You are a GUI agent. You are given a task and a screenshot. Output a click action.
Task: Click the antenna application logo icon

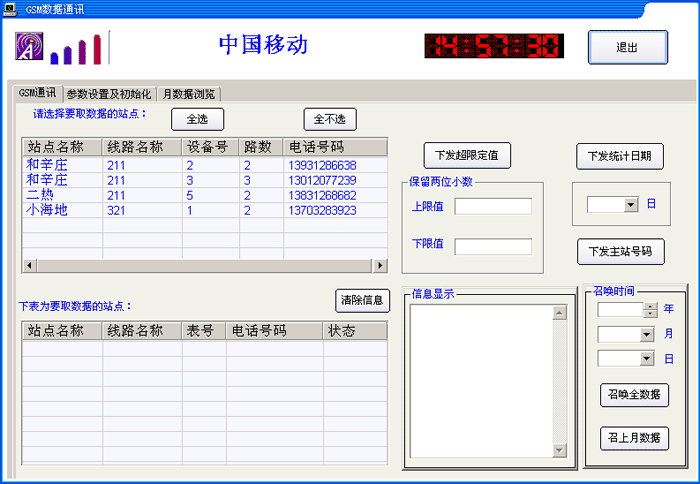tap(29, 46)
